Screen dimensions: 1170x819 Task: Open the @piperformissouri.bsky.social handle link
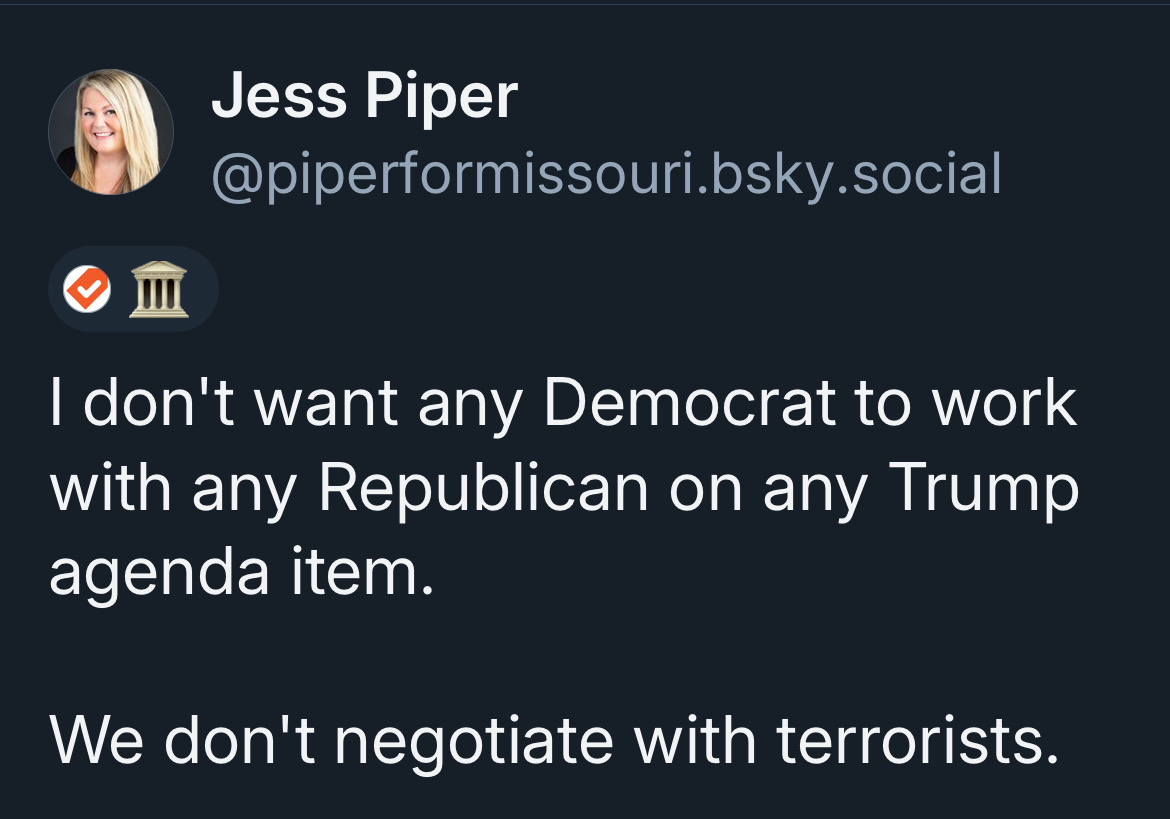point(606,174)
